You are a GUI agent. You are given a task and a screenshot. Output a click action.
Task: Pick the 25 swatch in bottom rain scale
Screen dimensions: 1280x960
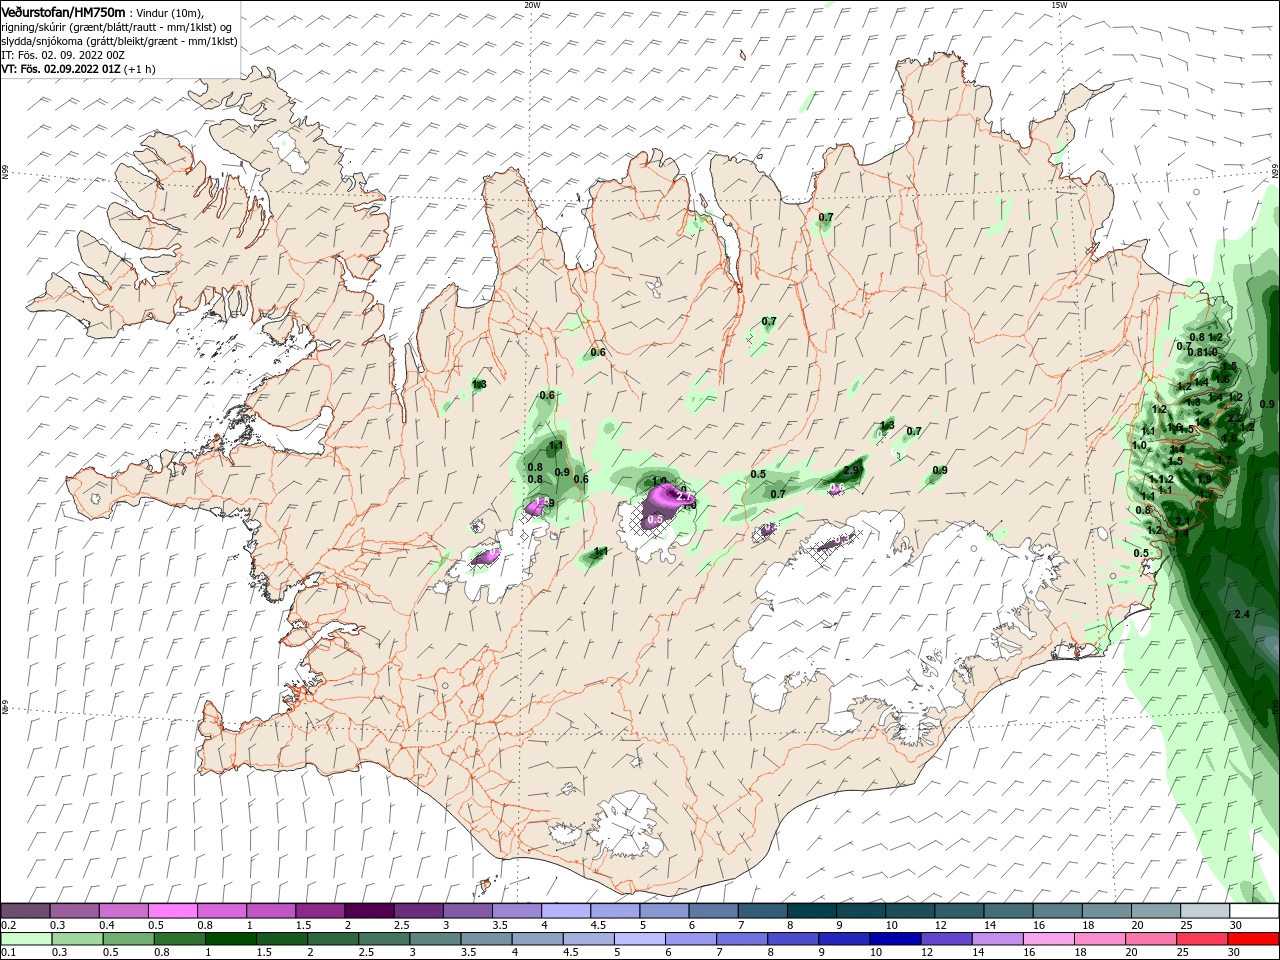(1201, 940)
